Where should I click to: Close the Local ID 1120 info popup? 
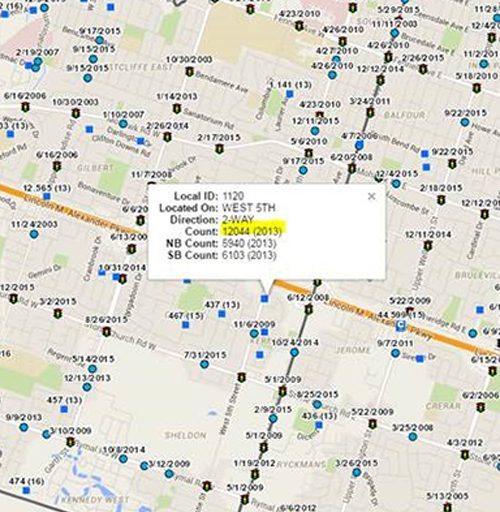pyautogui.click(x=372, y=196)
